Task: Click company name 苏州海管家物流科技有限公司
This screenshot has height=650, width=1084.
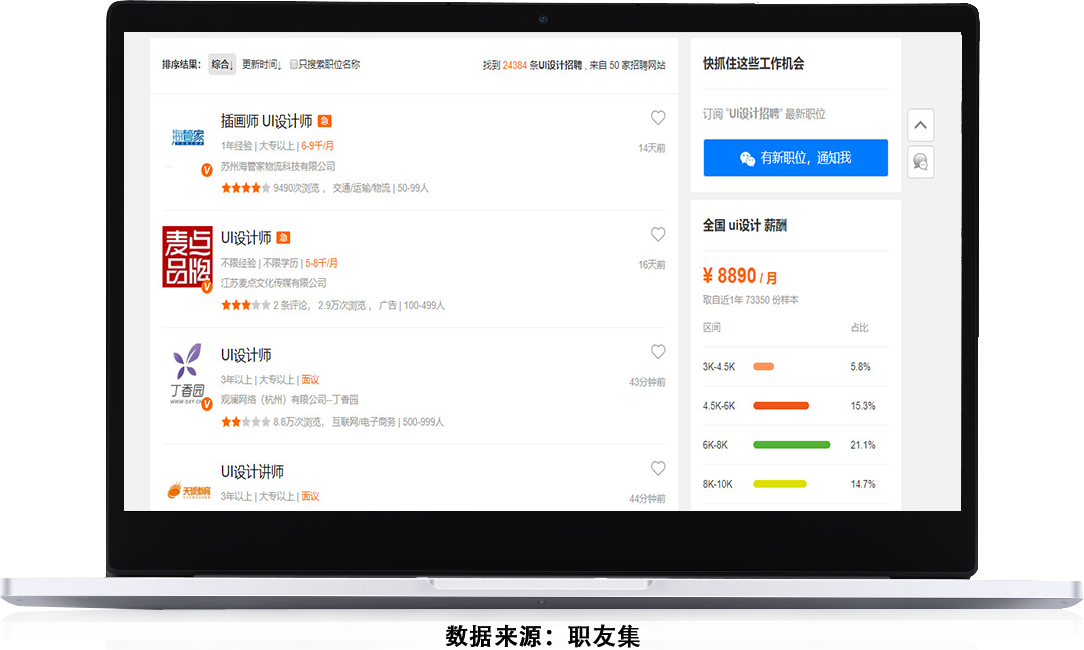Action: tap(278, 167)
